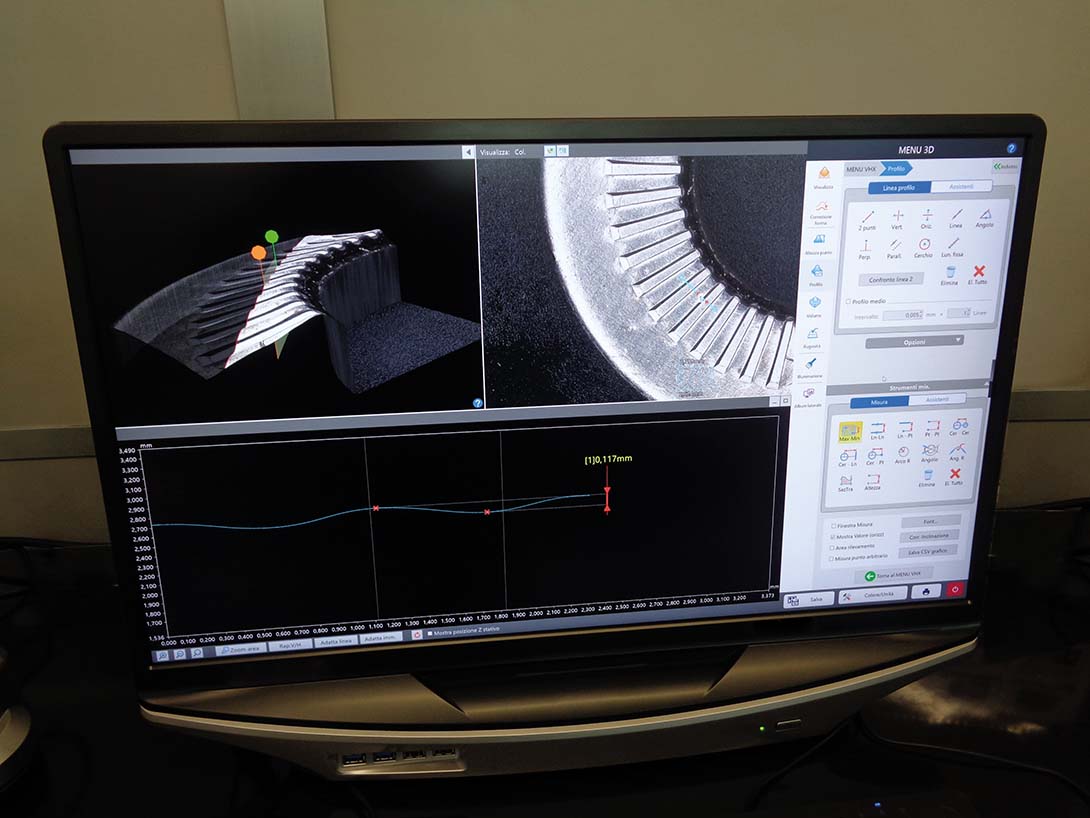Screen dimensions: 1090x818
Task: Select the Oriz horizontal line tool
Action: [927, 219]
